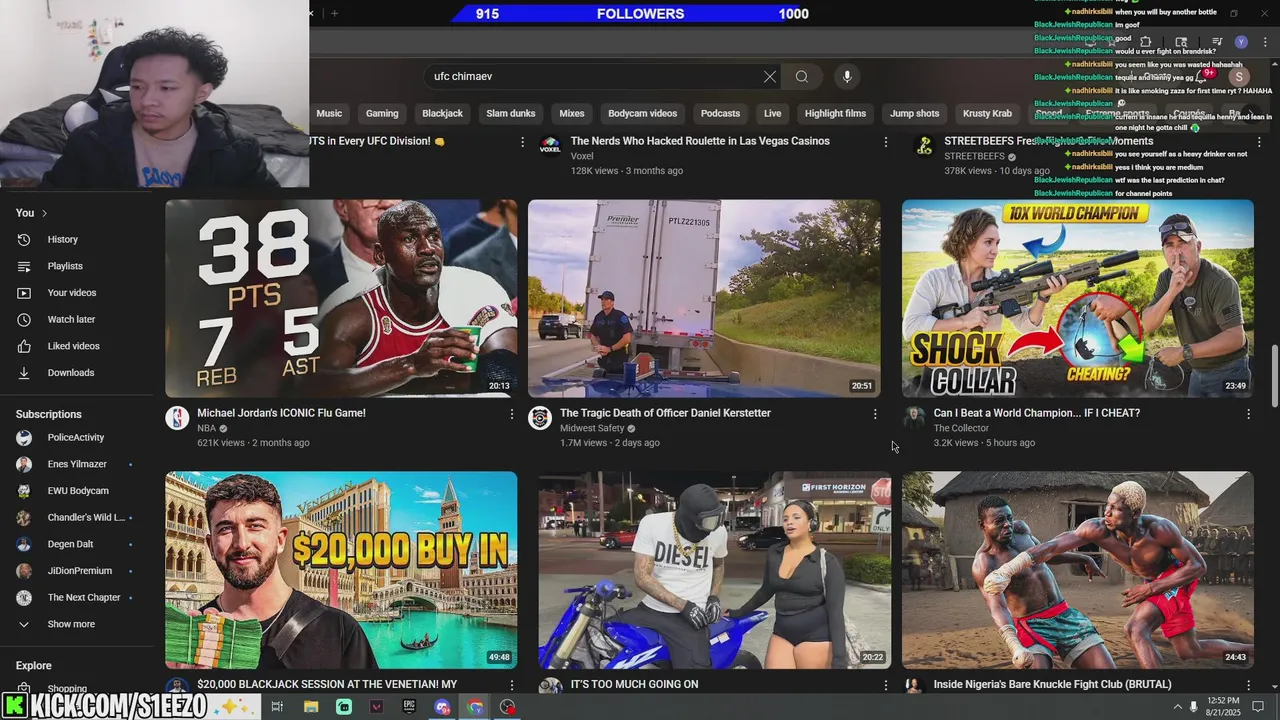Open Valorant from the taskbar

tap(377, 707)
